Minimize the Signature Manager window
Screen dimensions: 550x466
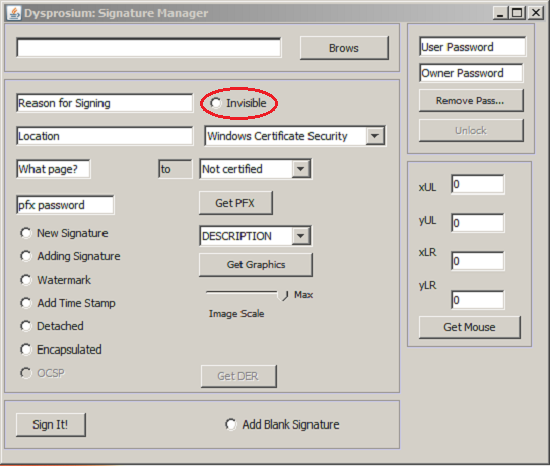pos(500,13)
